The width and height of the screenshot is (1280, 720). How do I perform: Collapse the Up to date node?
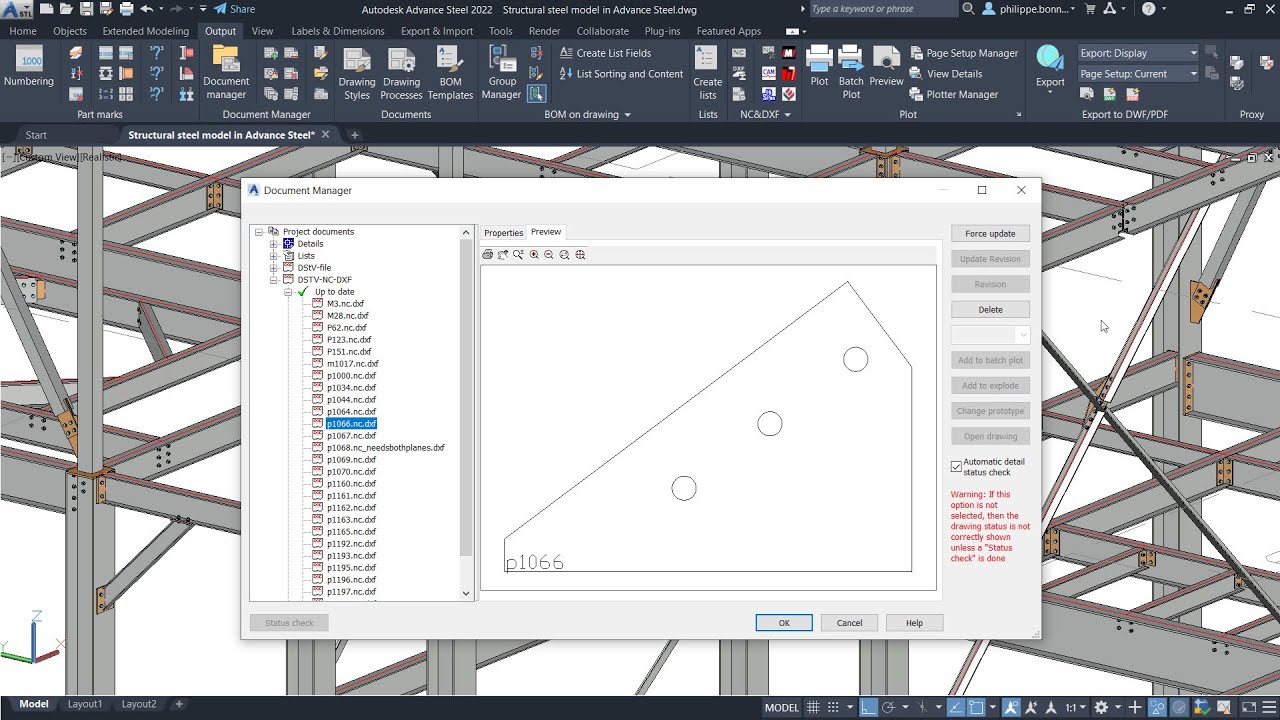288,292
